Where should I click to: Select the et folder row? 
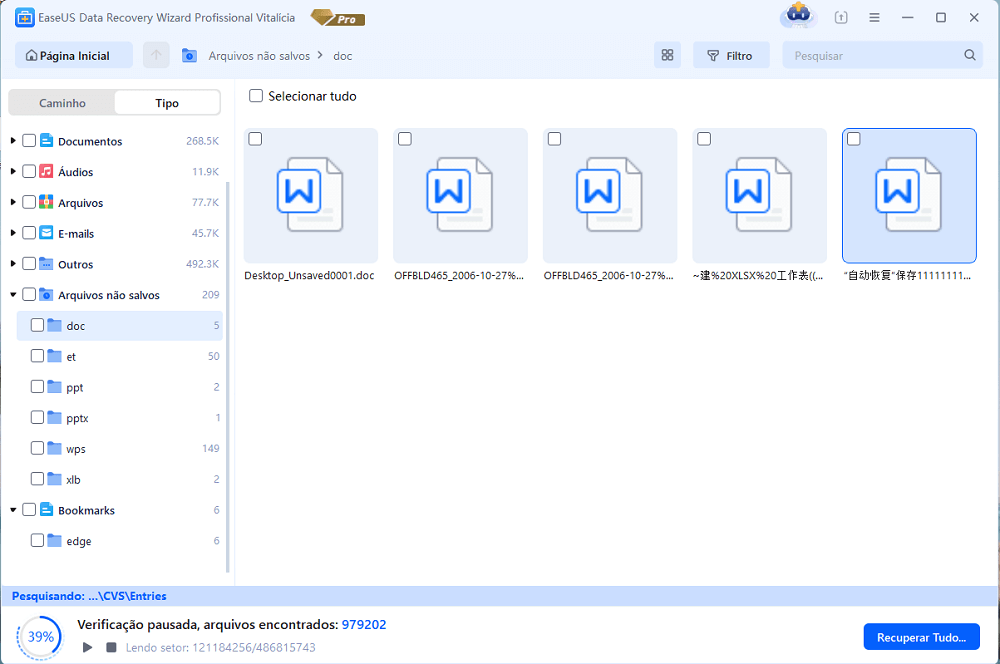tap(119, 356)
